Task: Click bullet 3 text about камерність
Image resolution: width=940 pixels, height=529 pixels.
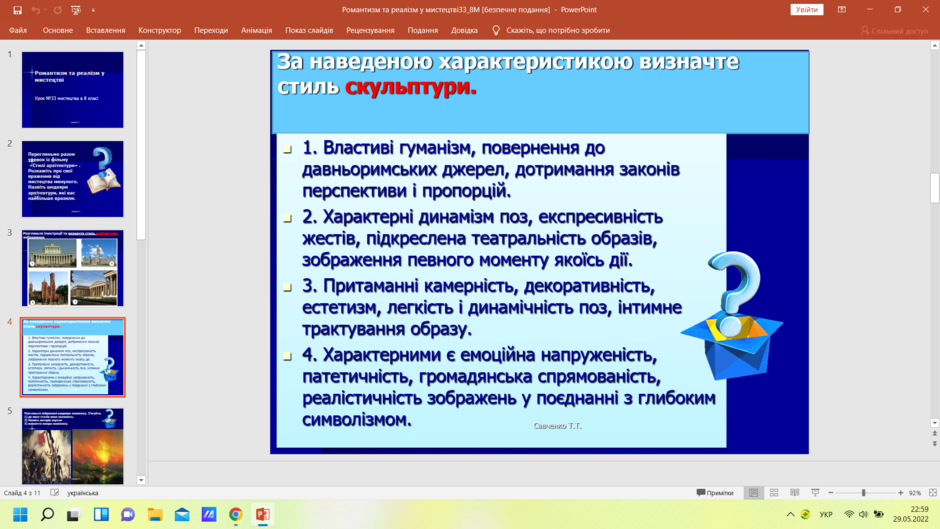Action: (x=492, y=307)
